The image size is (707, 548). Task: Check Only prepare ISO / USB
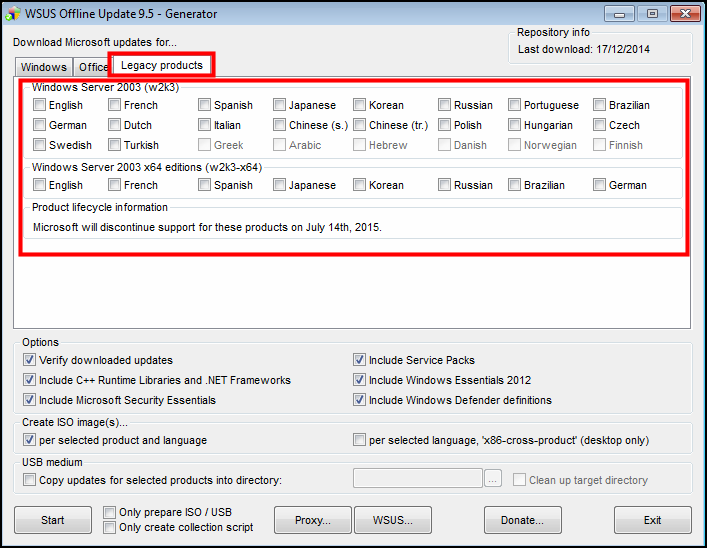(x=110, y=512)
